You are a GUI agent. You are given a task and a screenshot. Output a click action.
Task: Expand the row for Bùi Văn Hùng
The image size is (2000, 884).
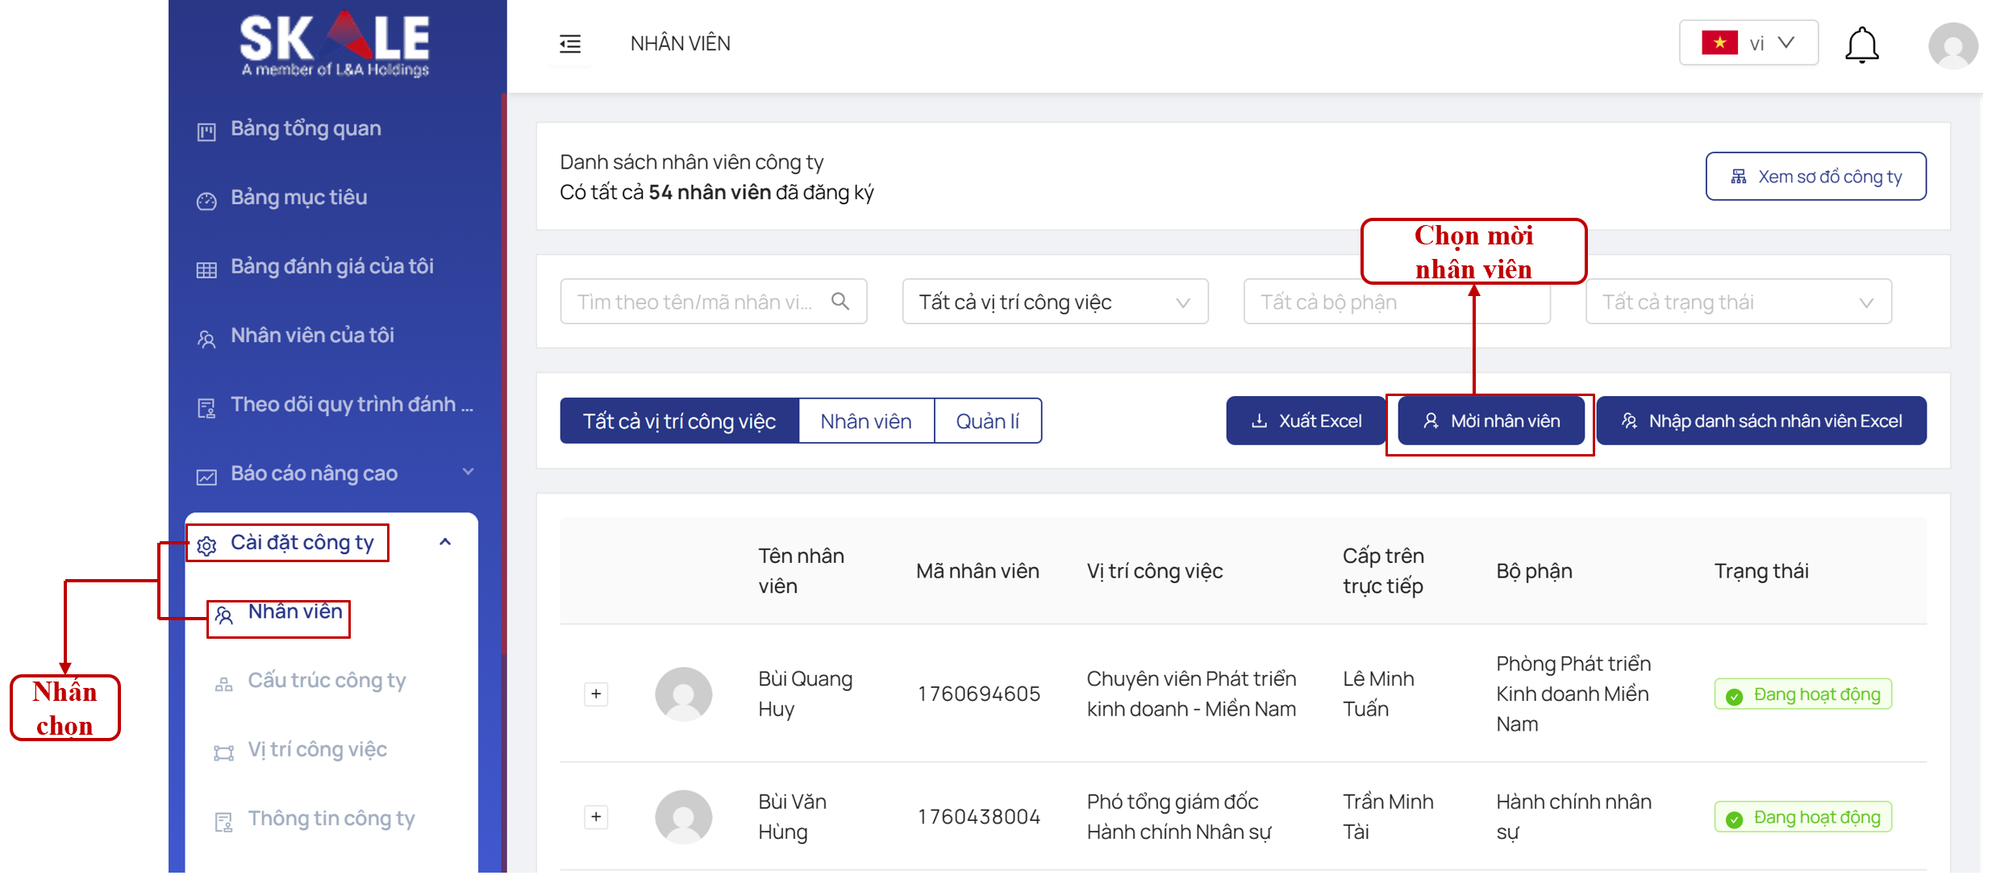[596, 817]
